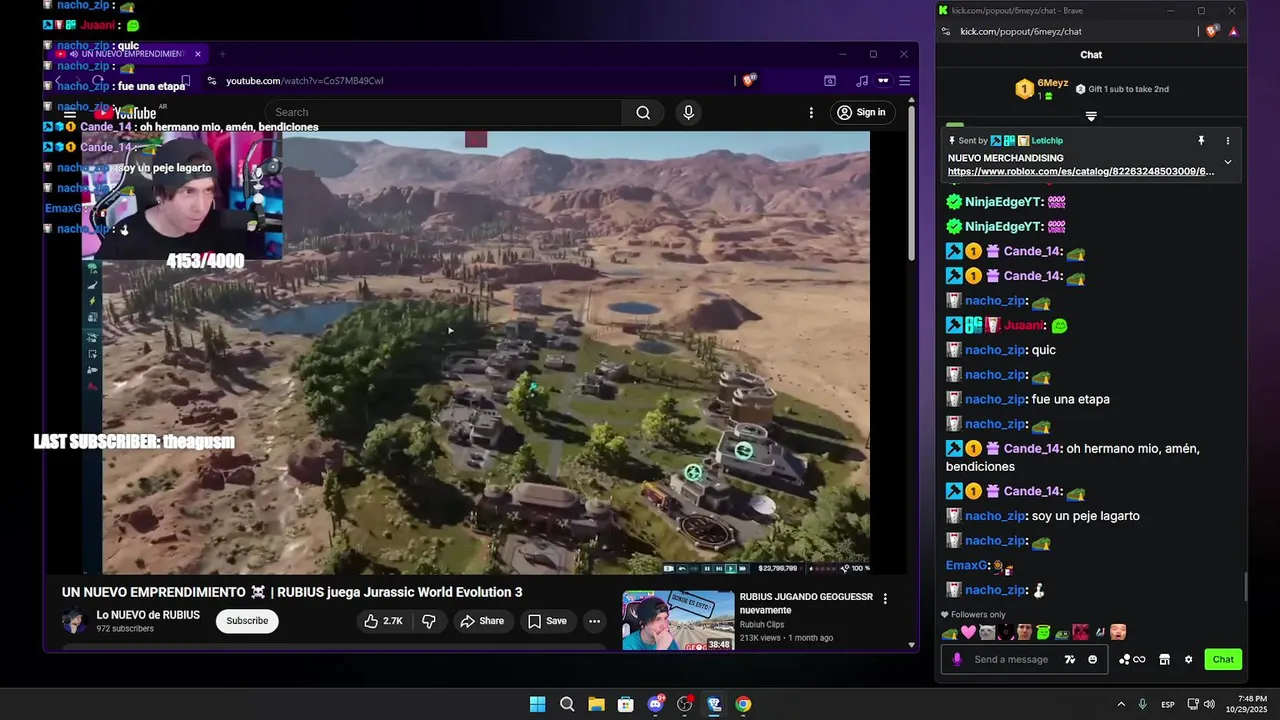Expand the chat leaderboard arrow

(1091, 116)
